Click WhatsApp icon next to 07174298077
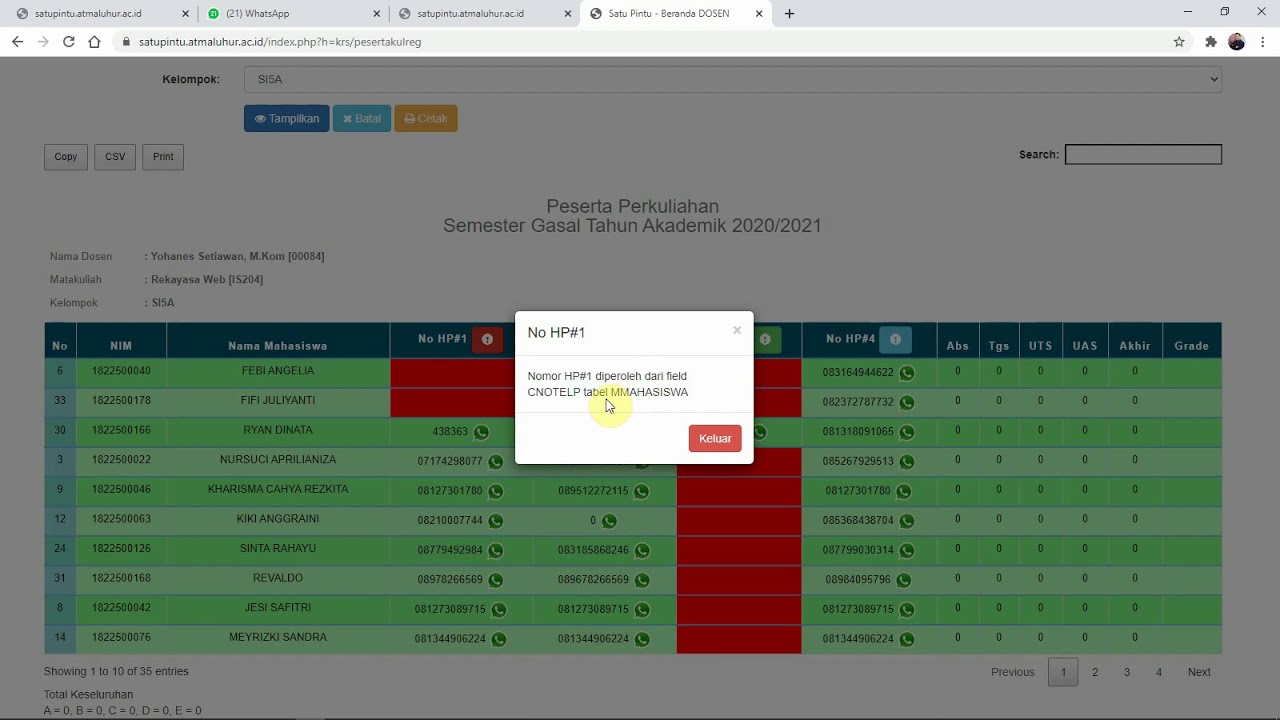 (495, 462)
